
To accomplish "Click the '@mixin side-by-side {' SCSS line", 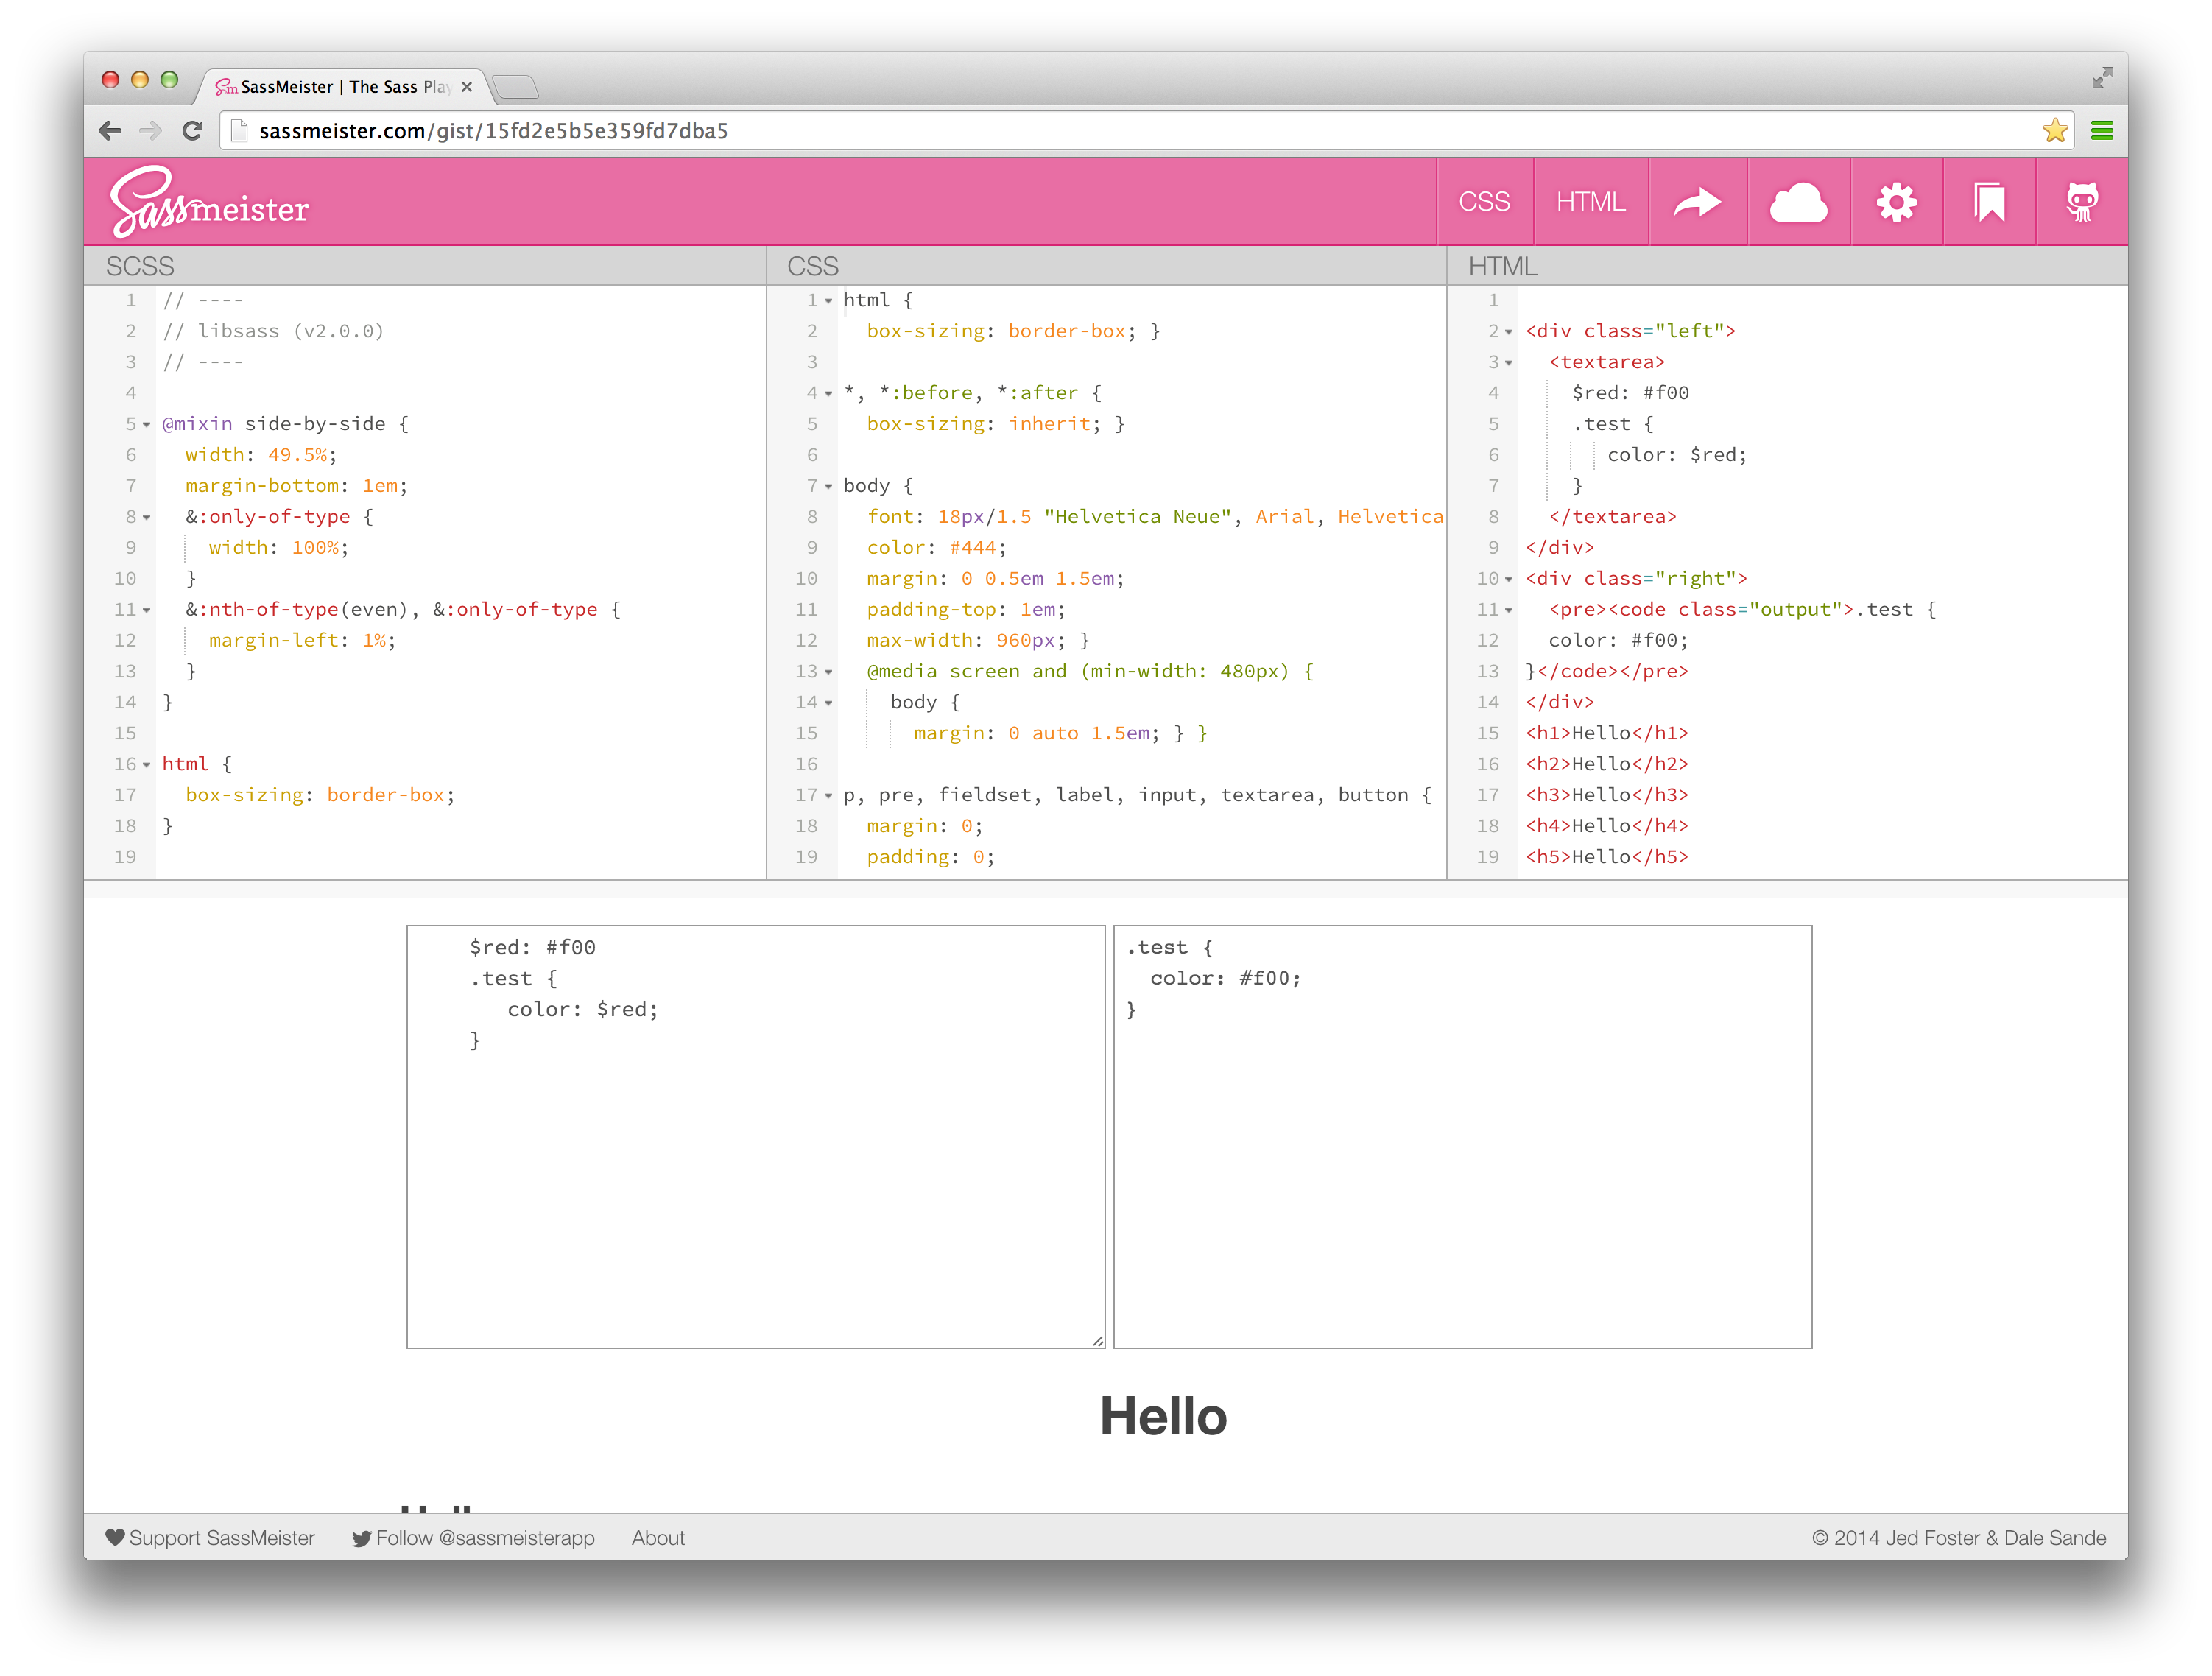I will [285, 424].
